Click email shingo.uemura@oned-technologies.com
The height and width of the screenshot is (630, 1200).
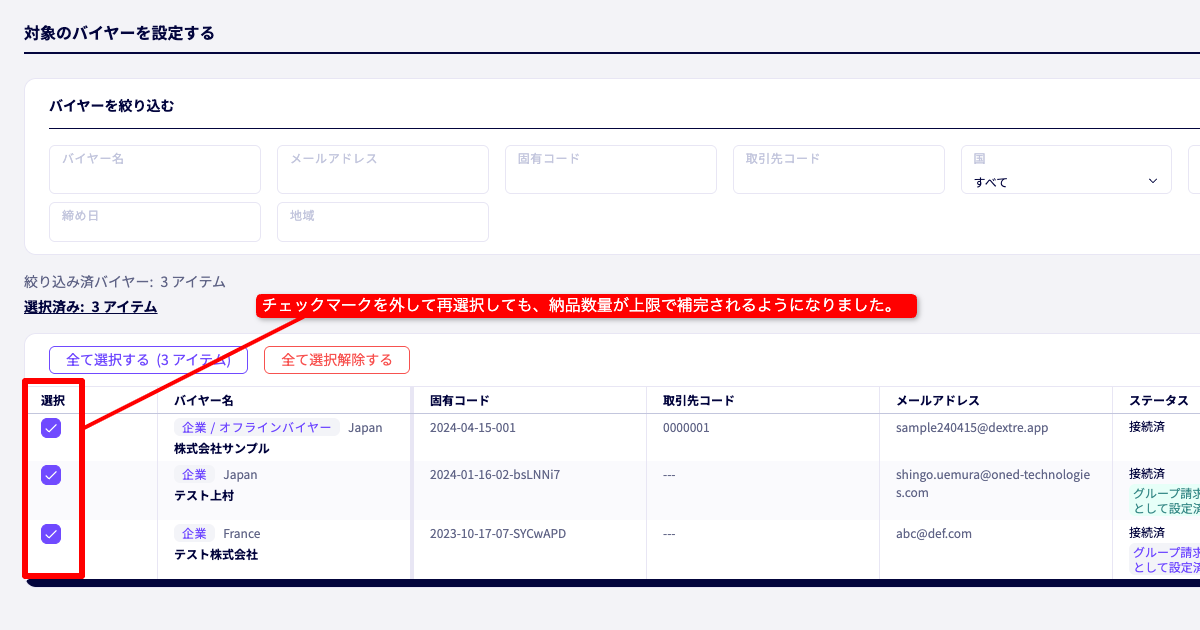pyautogui.click(x=993, y=484)
